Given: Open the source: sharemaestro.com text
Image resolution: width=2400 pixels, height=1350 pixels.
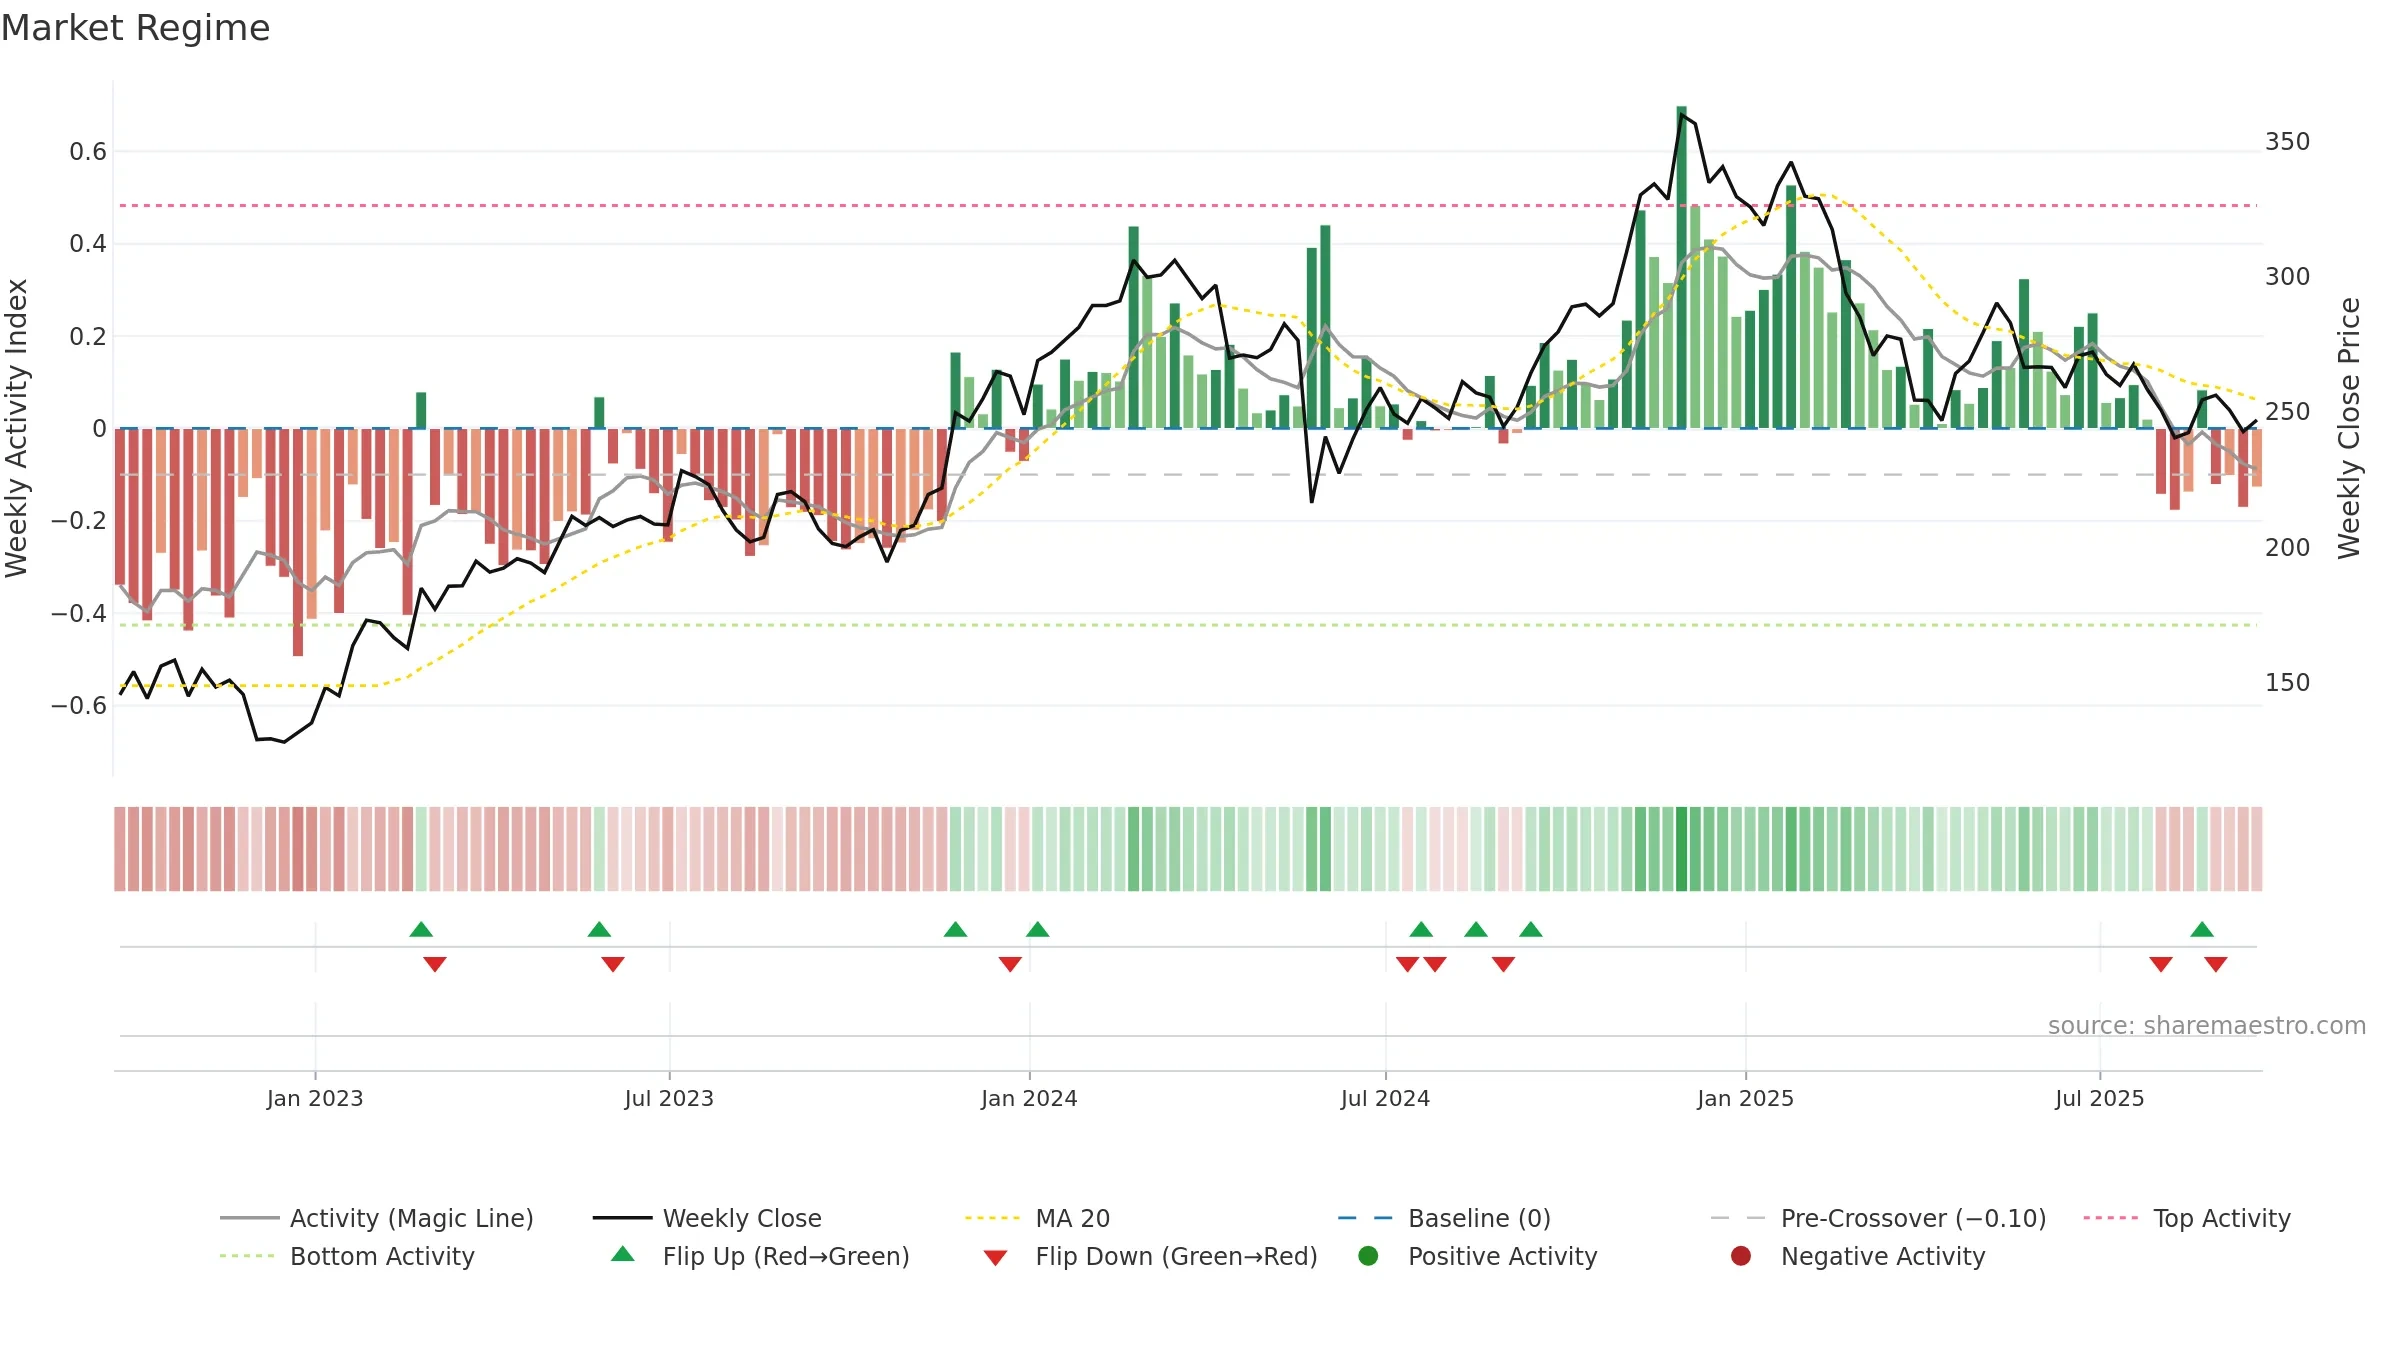Looking at the screenshot, I should pyautogui.click(x=2207, y=1025).
